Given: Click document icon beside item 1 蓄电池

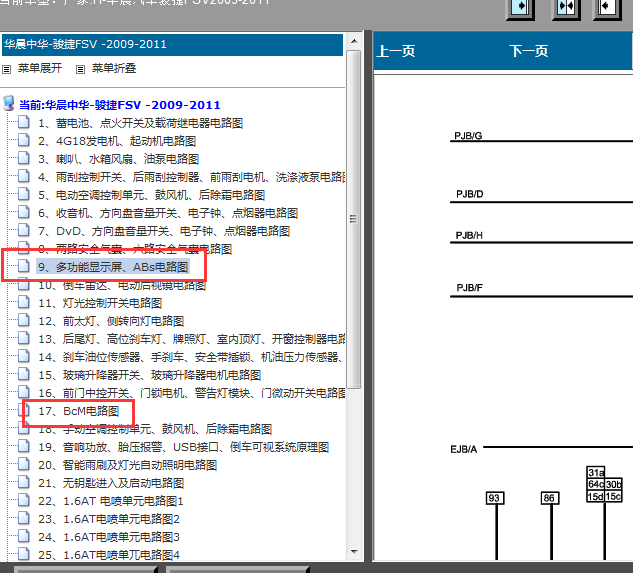Looking at the screenshot, I should coord(24,122).
